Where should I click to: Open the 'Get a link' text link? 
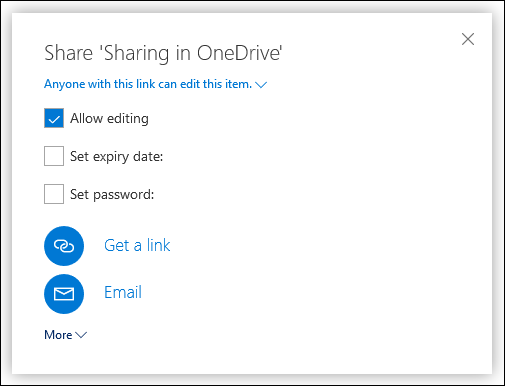coord(137,245)
